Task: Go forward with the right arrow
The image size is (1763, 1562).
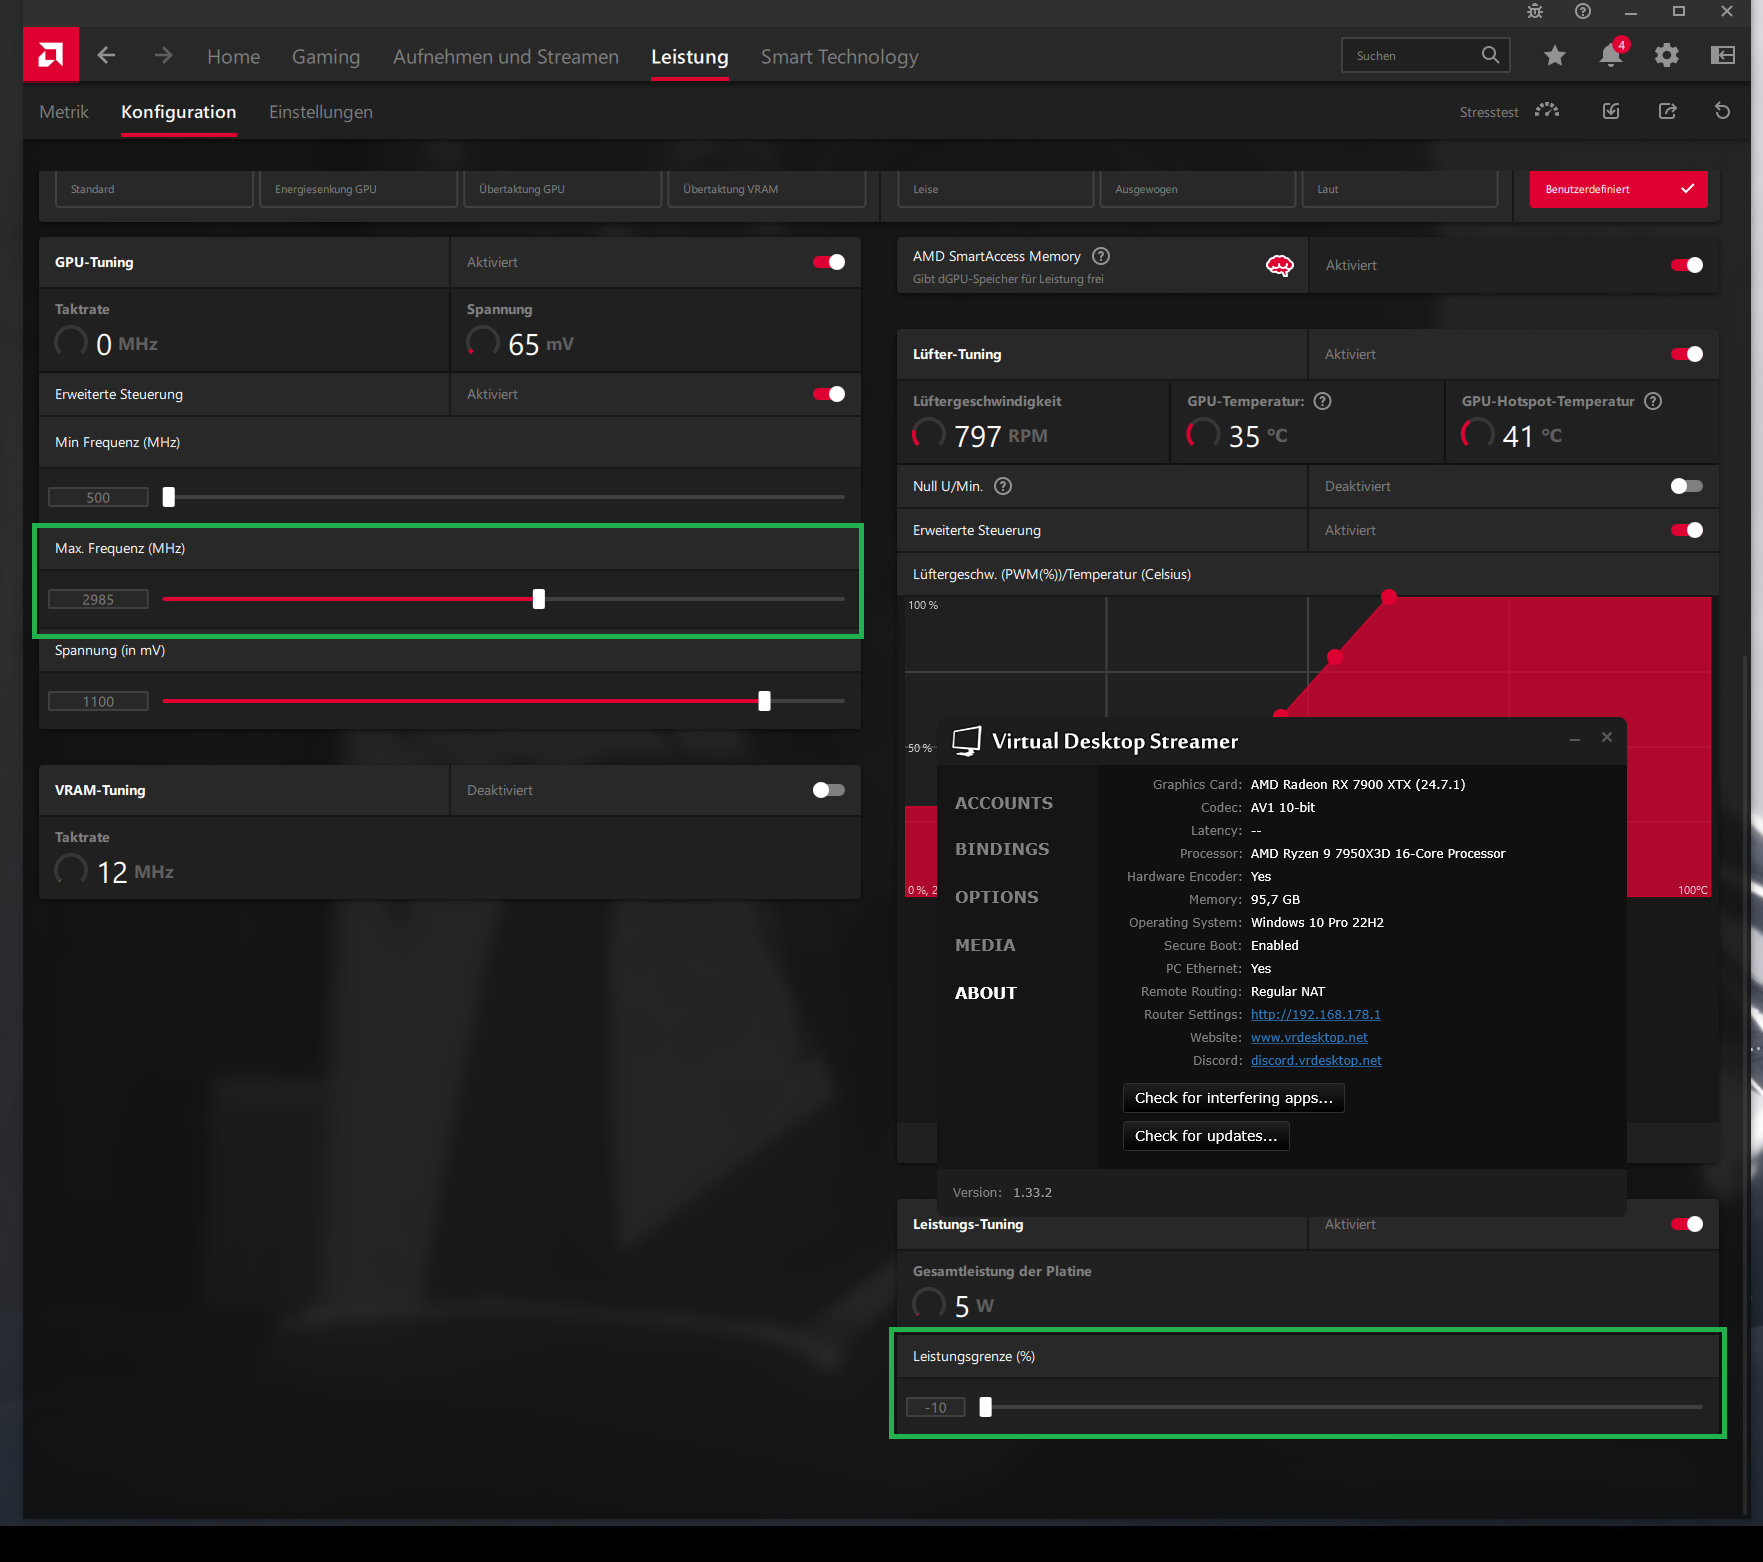Action: coord(163,56)
